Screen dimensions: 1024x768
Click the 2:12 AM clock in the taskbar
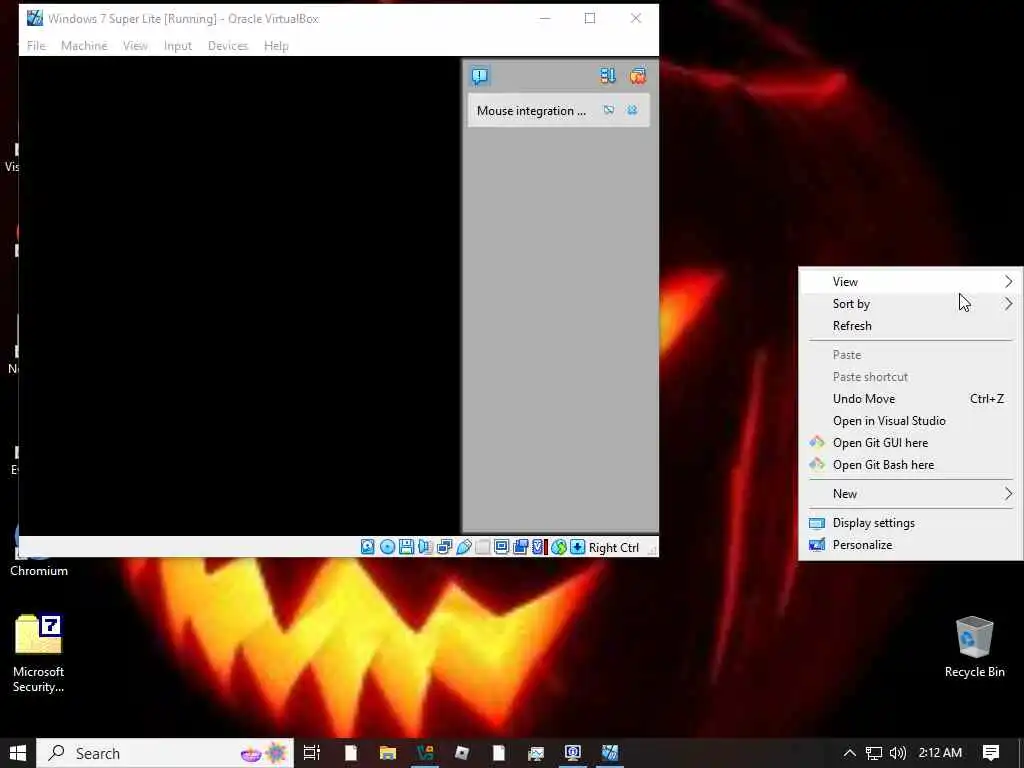[x=940, y=753]
